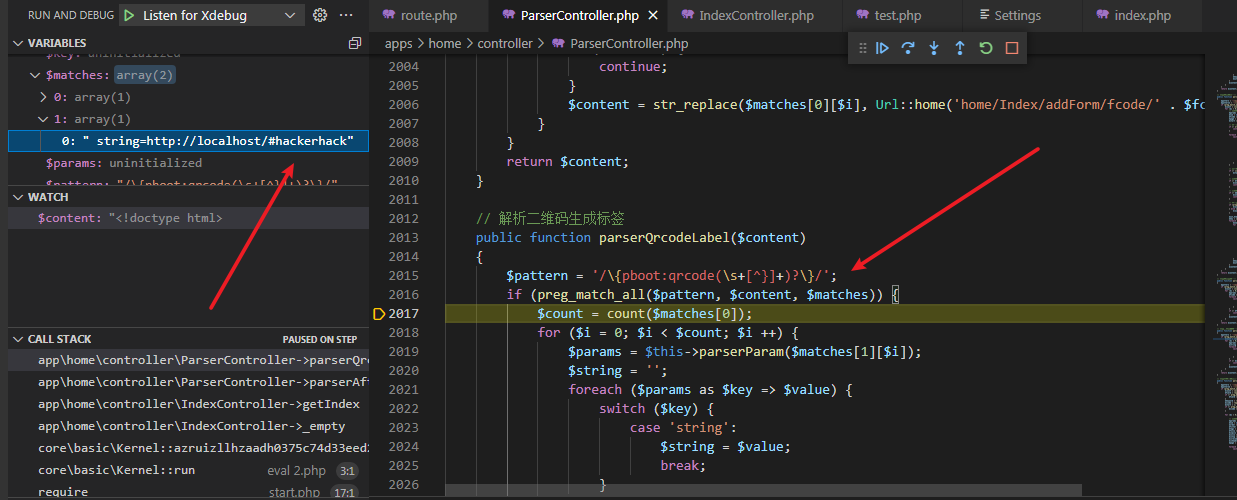Switch to the route.php tab
Viewport: 1237px width, 500px height.
pos(430,15)
